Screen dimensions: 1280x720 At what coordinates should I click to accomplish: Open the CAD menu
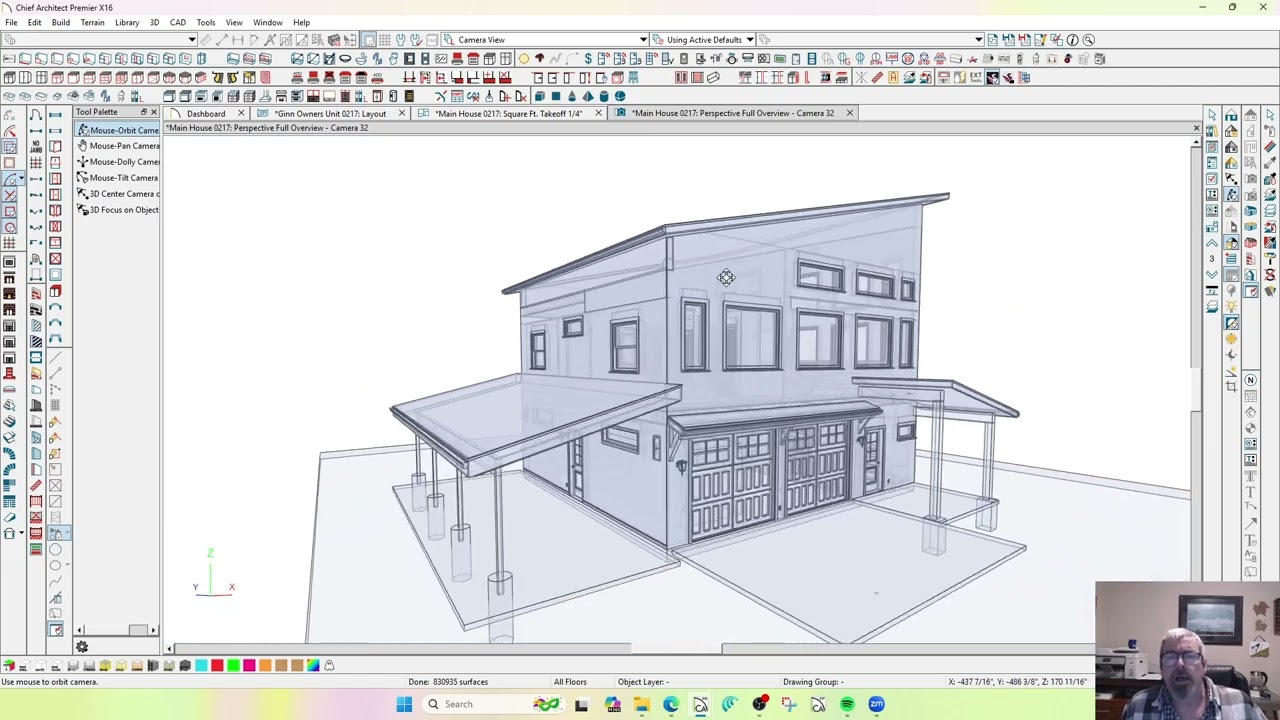tap(177, 22)
